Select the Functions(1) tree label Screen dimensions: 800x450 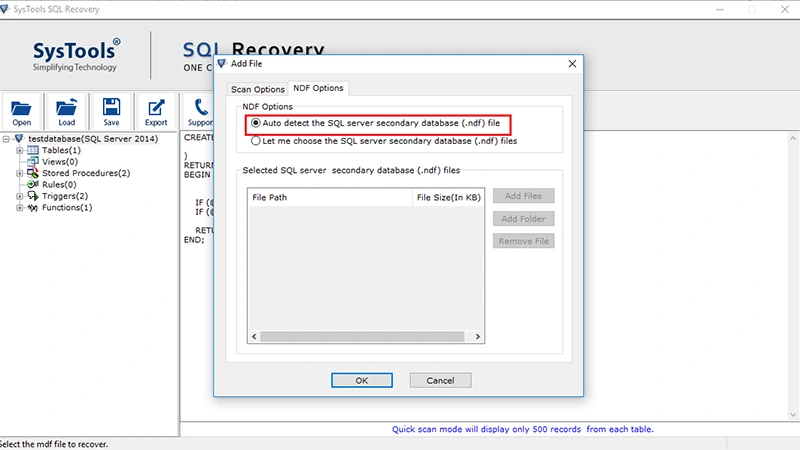pos(67,208)
